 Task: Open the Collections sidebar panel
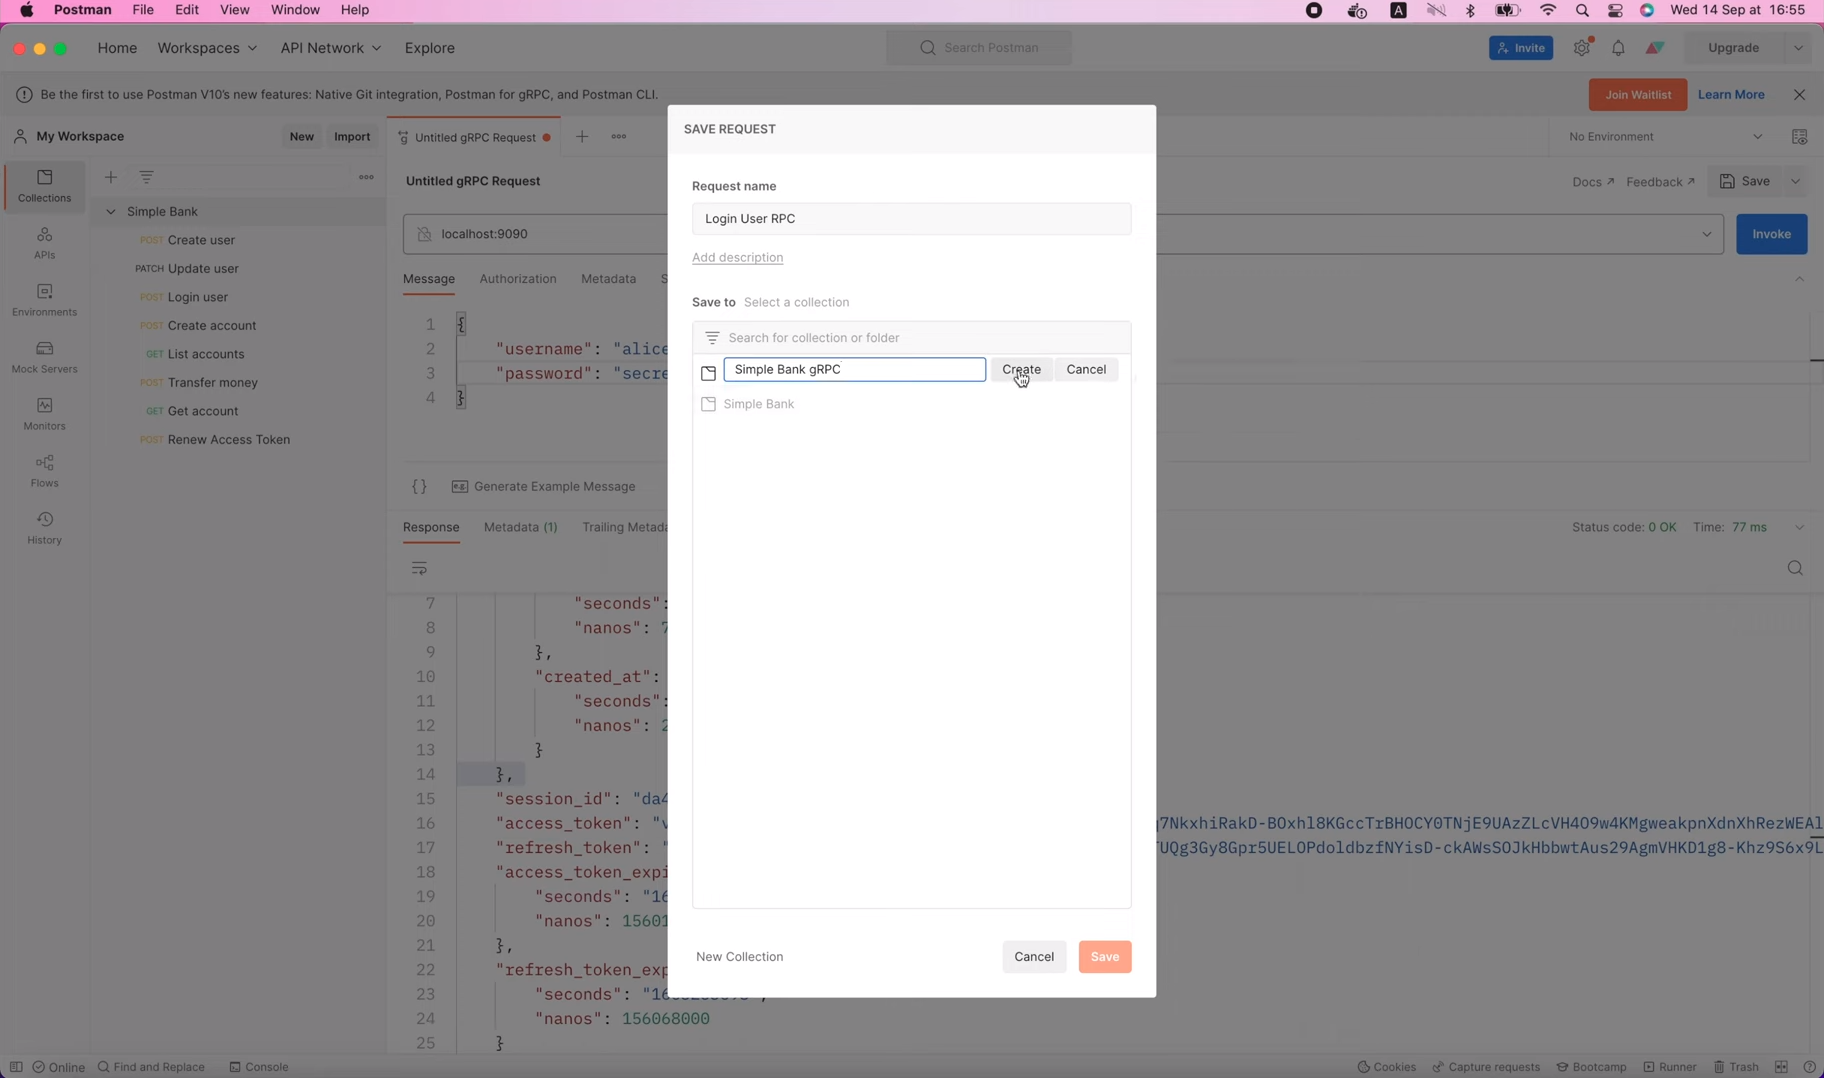click(x=44, y=186)
